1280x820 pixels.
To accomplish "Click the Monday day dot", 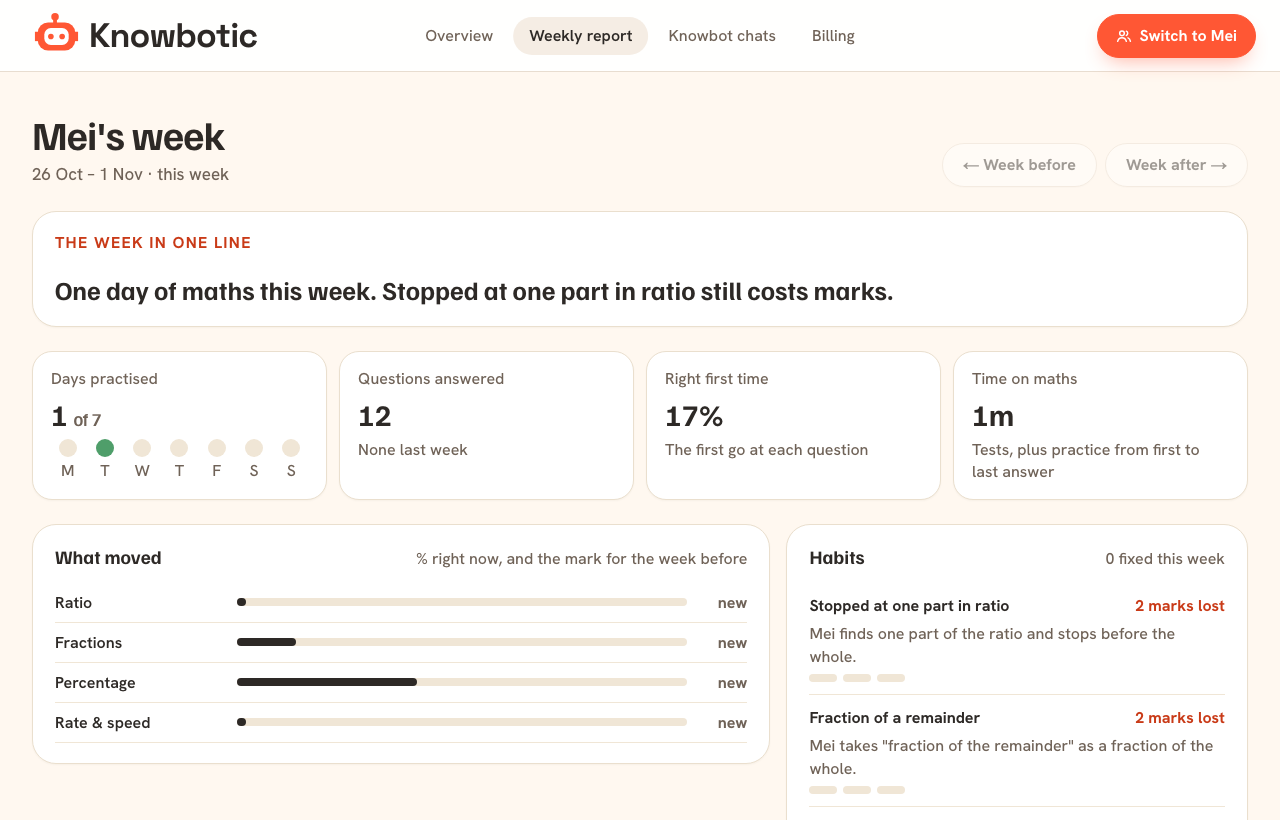I will tap(68, 448).
